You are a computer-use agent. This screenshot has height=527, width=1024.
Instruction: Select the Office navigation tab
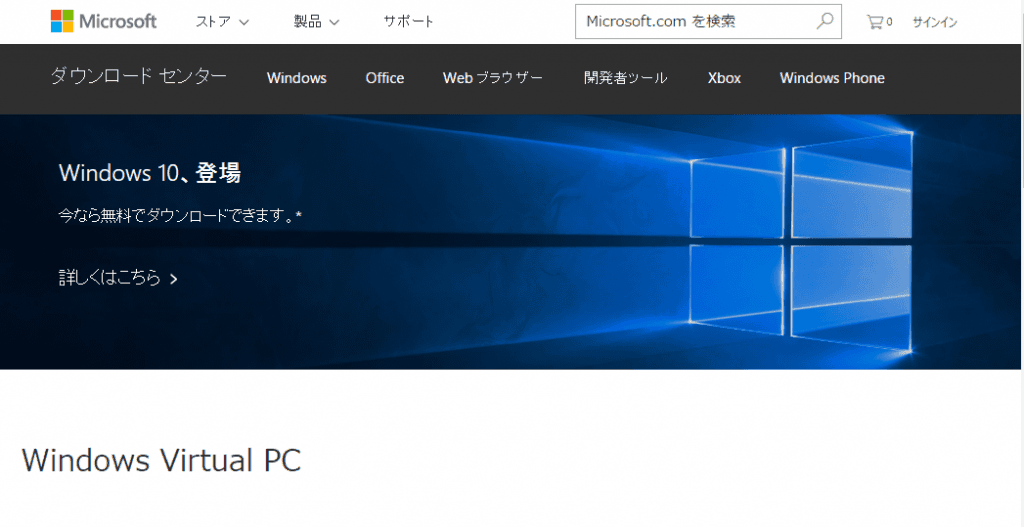click(x=385, y=78)
